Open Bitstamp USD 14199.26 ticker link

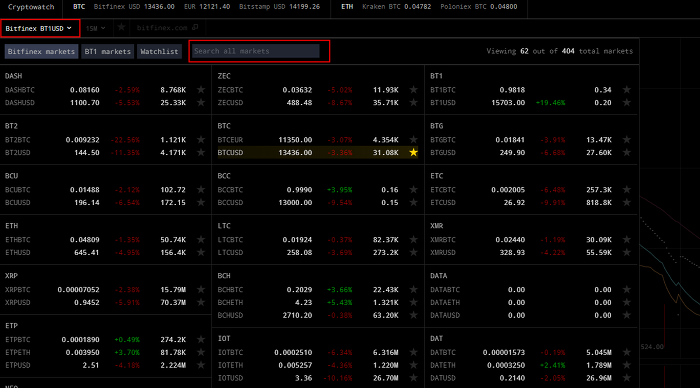(279, 7)
